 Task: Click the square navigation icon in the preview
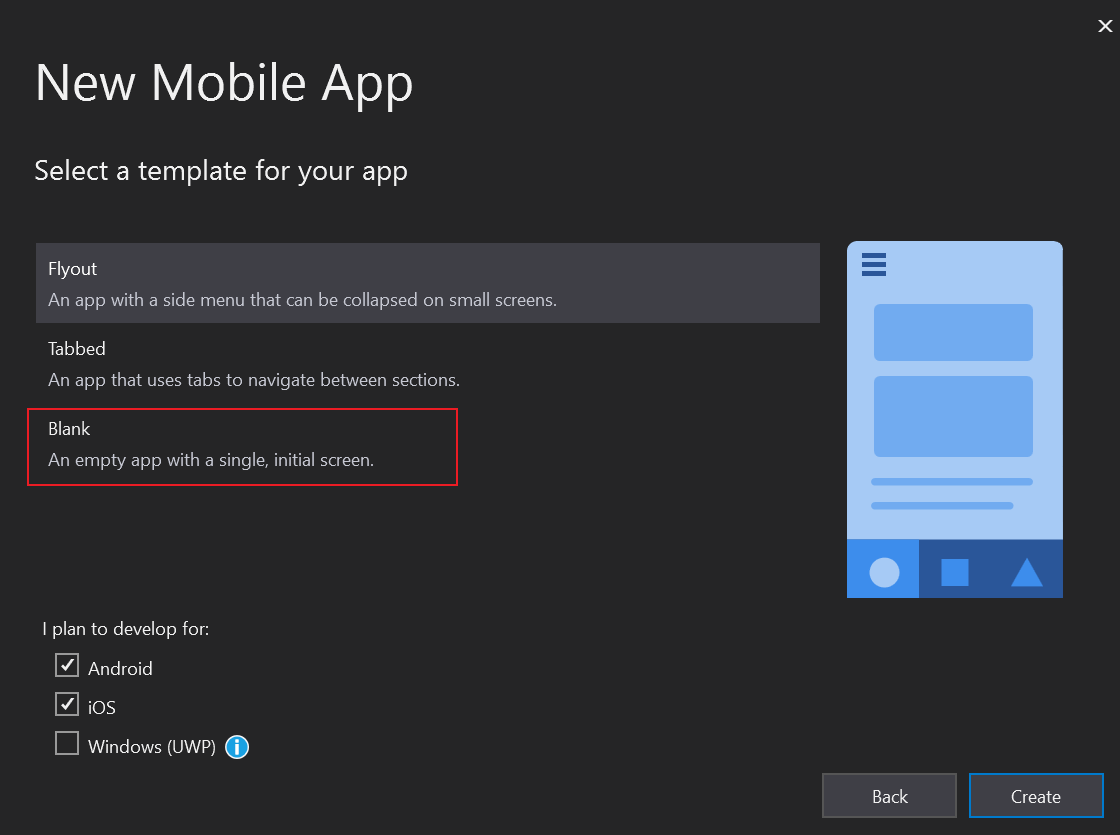(954, 571)
